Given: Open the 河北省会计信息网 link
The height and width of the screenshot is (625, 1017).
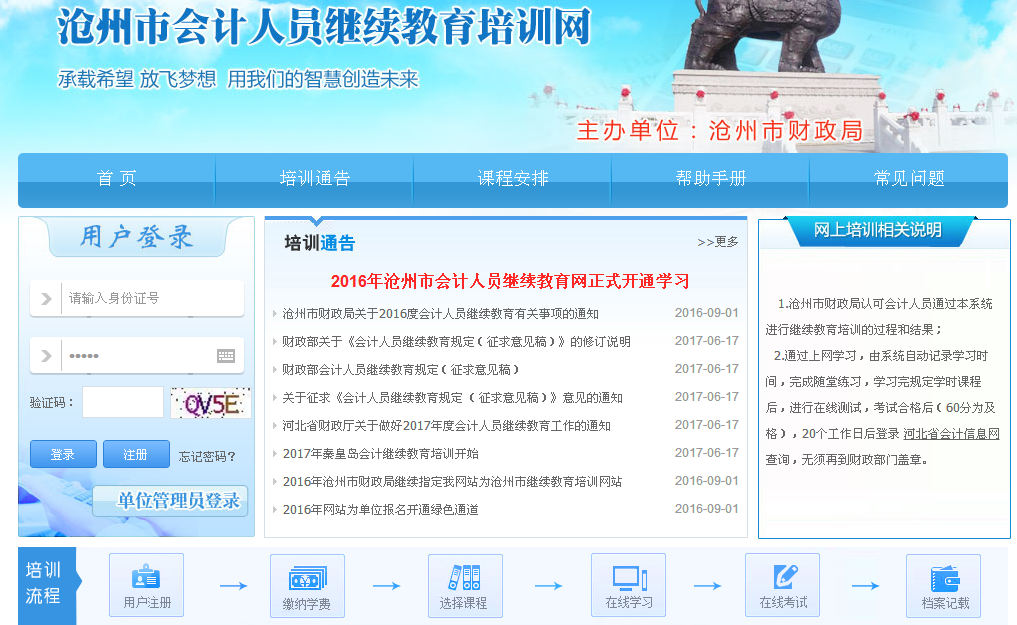Looking at the screenshot, I should (x=951, y=434).
